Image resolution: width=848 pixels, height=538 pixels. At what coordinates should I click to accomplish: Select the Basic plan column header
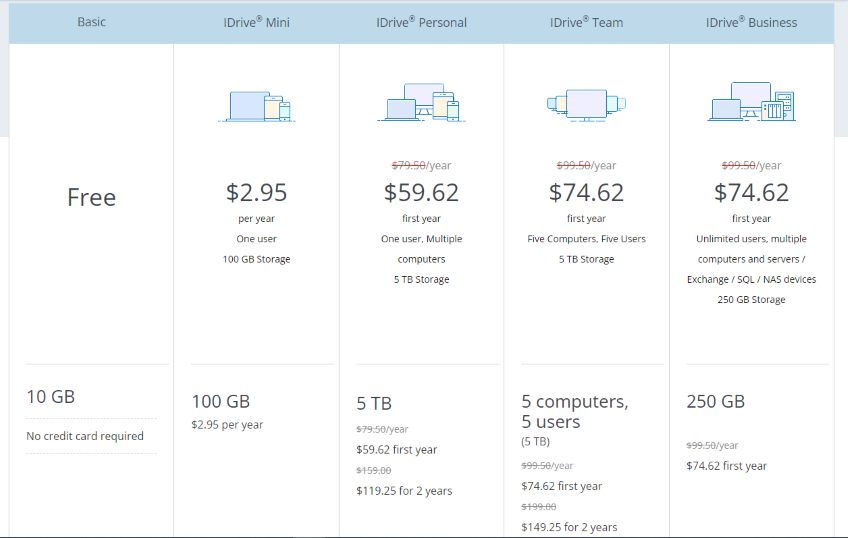point(91,22)
